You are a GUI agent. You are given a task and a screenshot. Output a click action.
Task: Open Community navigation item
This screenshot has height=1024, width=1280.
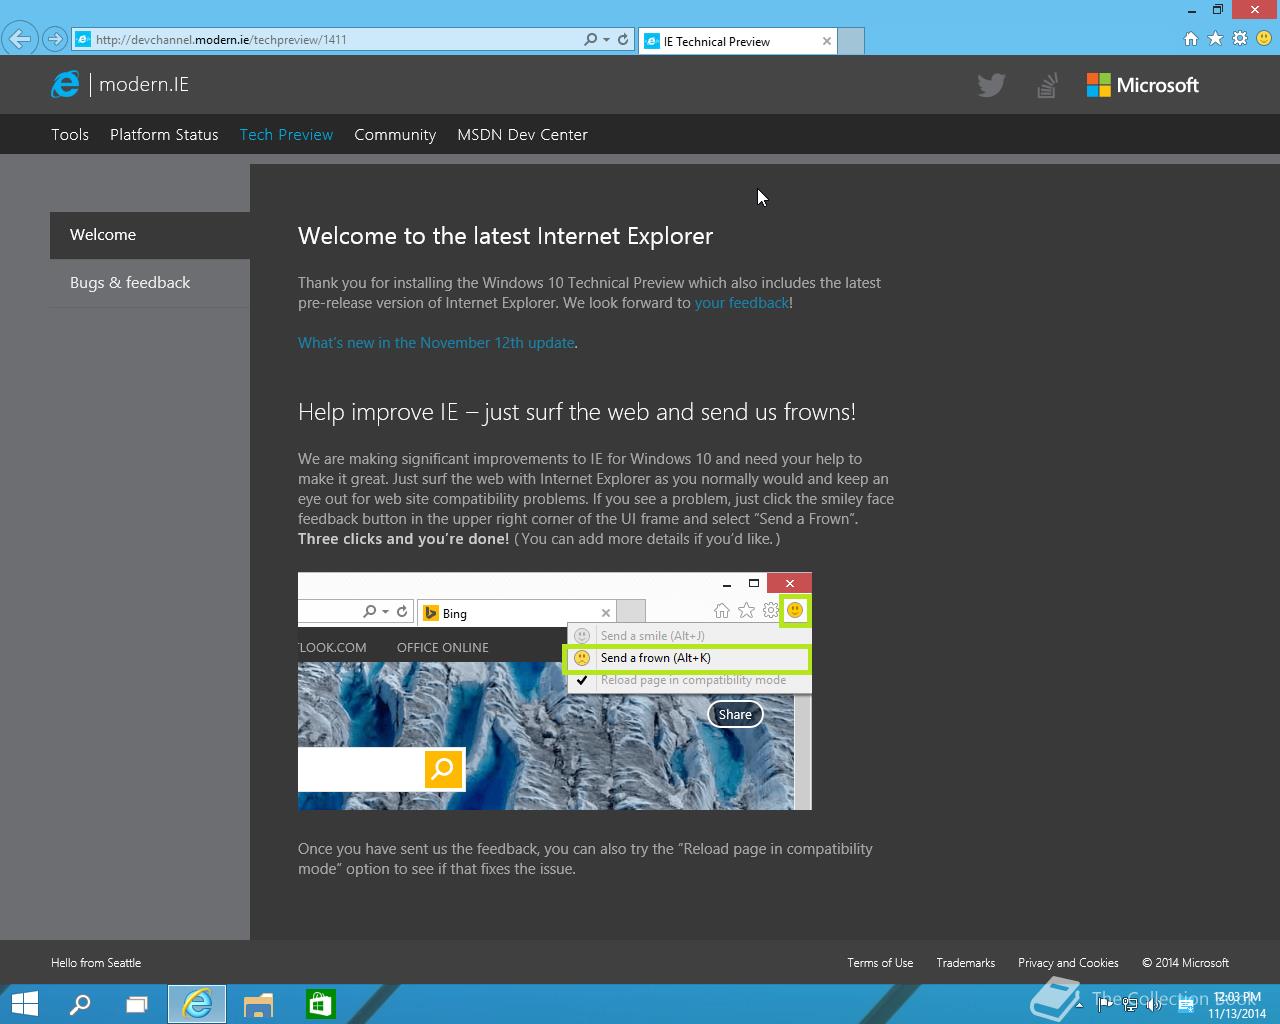pyautogui.click(x=395, y=134)
